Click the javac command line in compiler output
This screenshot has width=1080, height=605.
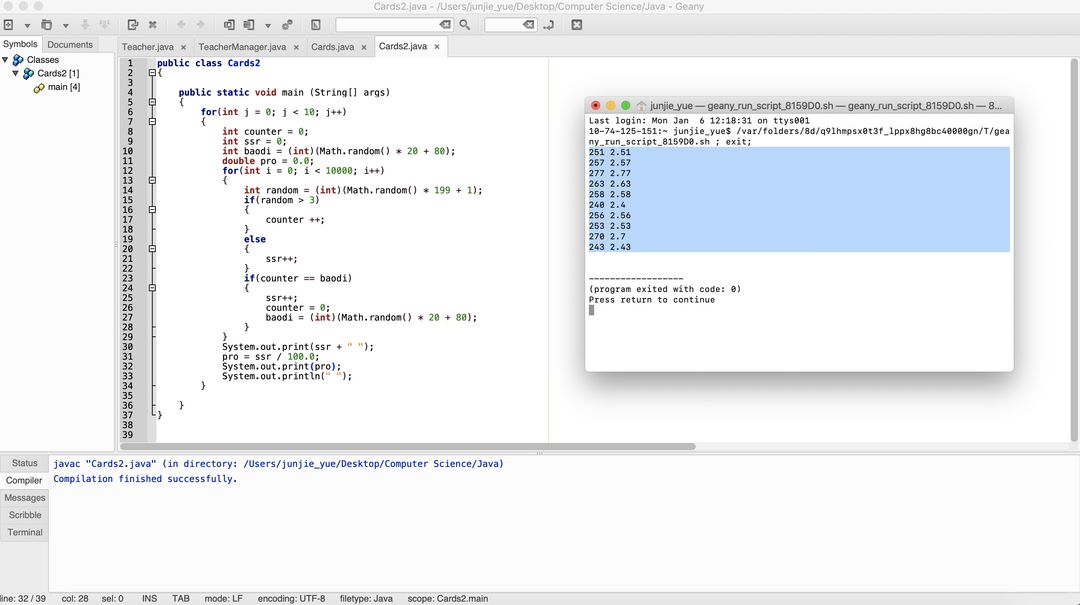(x=278, y=464)
